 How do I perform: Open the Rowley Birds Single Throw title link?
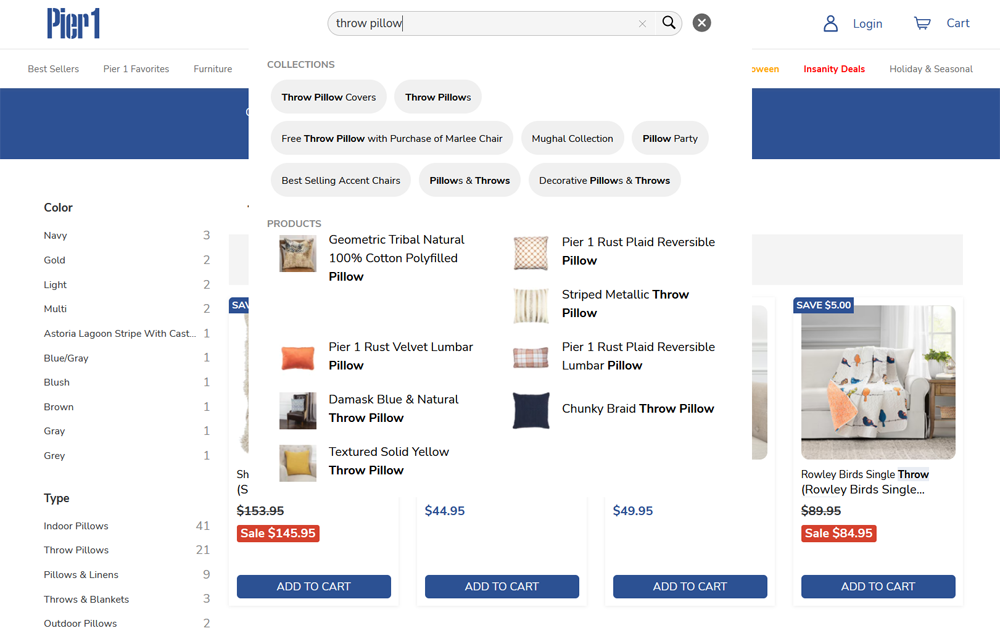coord(865,482)
